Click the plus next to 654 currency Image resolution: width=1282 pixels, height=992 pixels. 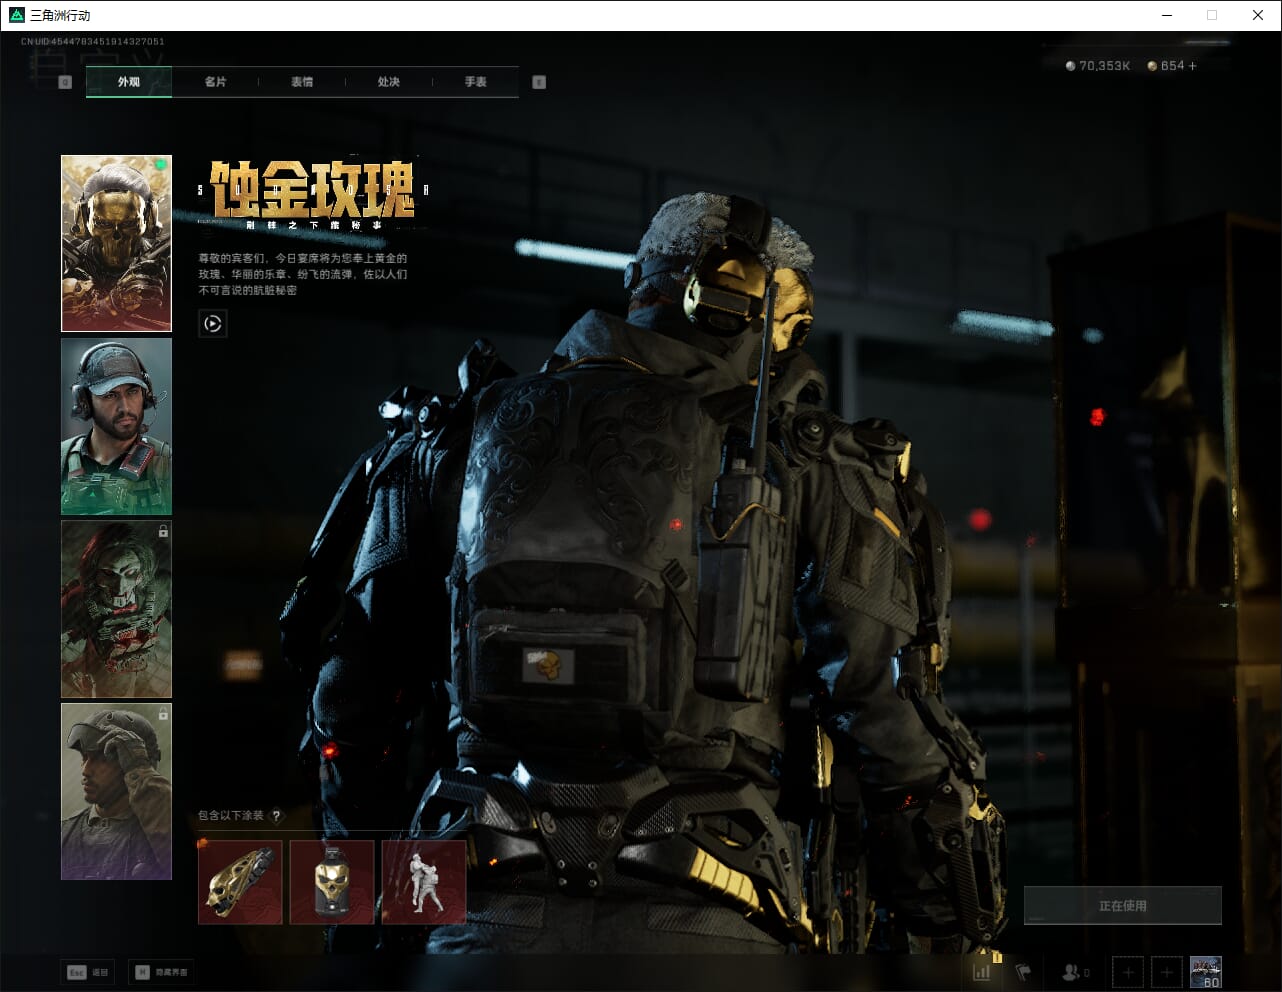[x=1192, y=66]
